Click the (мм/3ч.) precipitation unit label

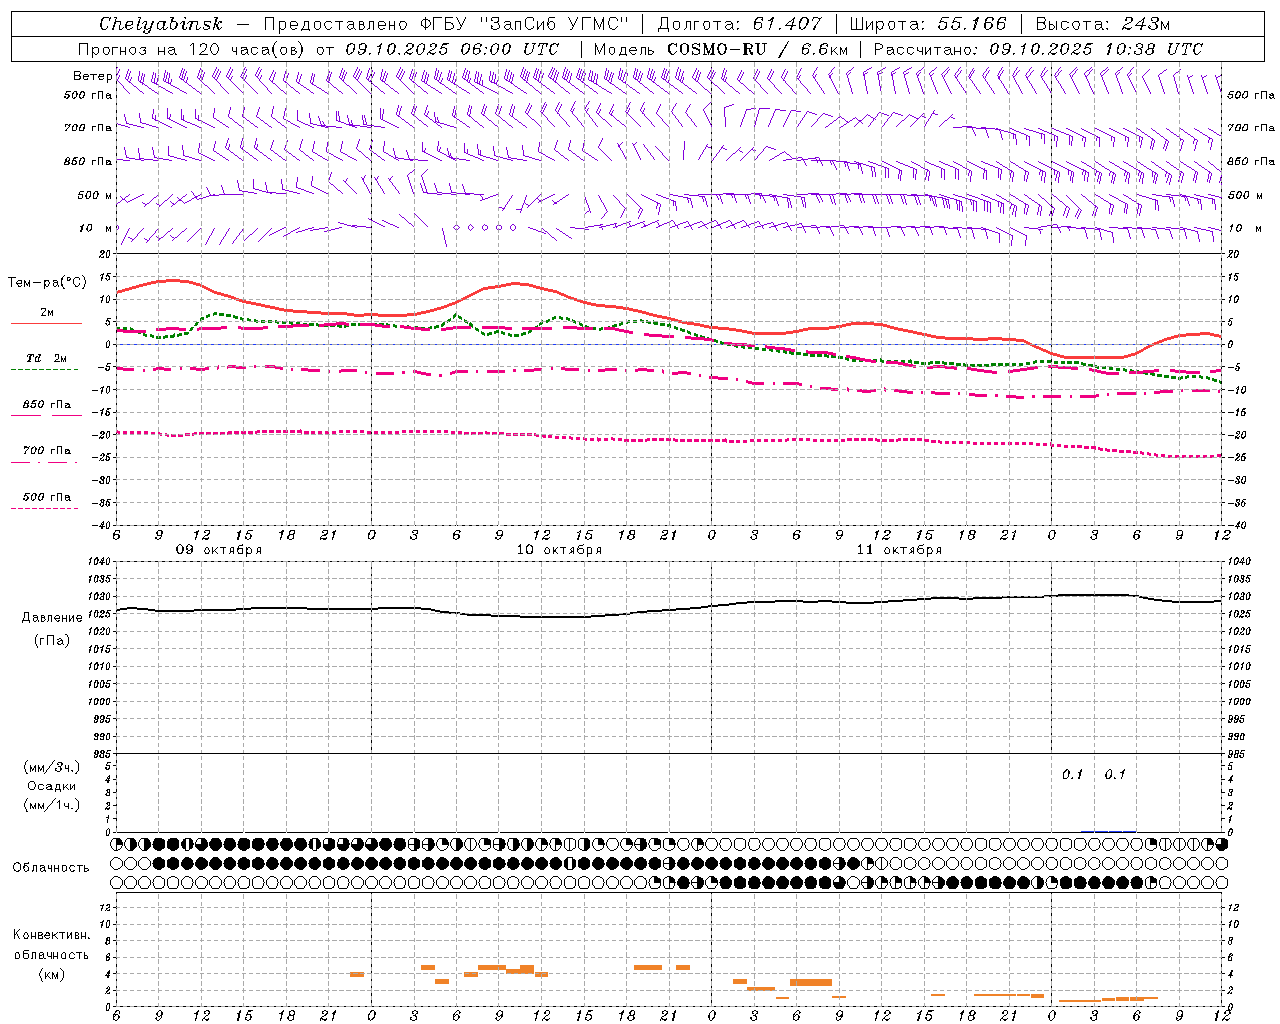click(52, 767)
